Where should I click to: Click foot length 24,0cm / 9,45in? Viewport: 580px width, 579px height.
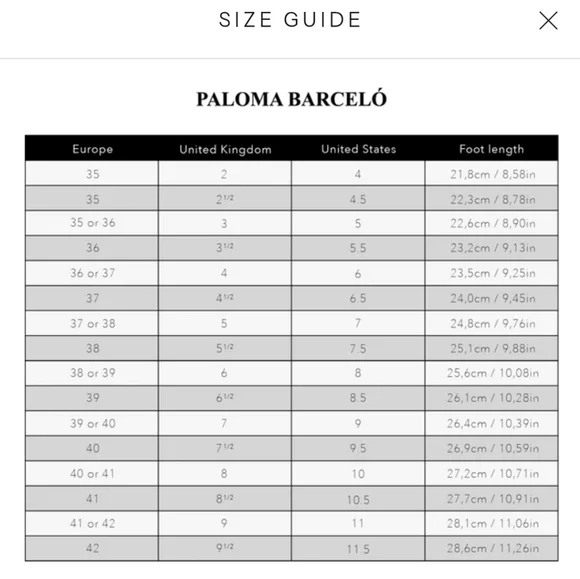492,298
